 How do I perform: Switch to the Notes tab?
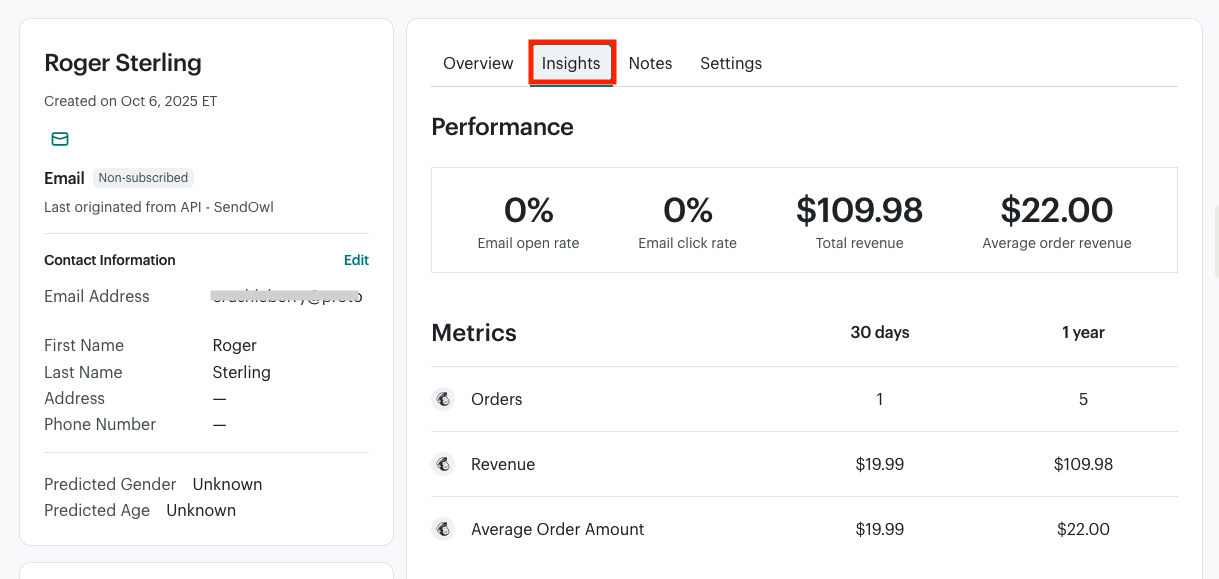[x=650, y=63]
